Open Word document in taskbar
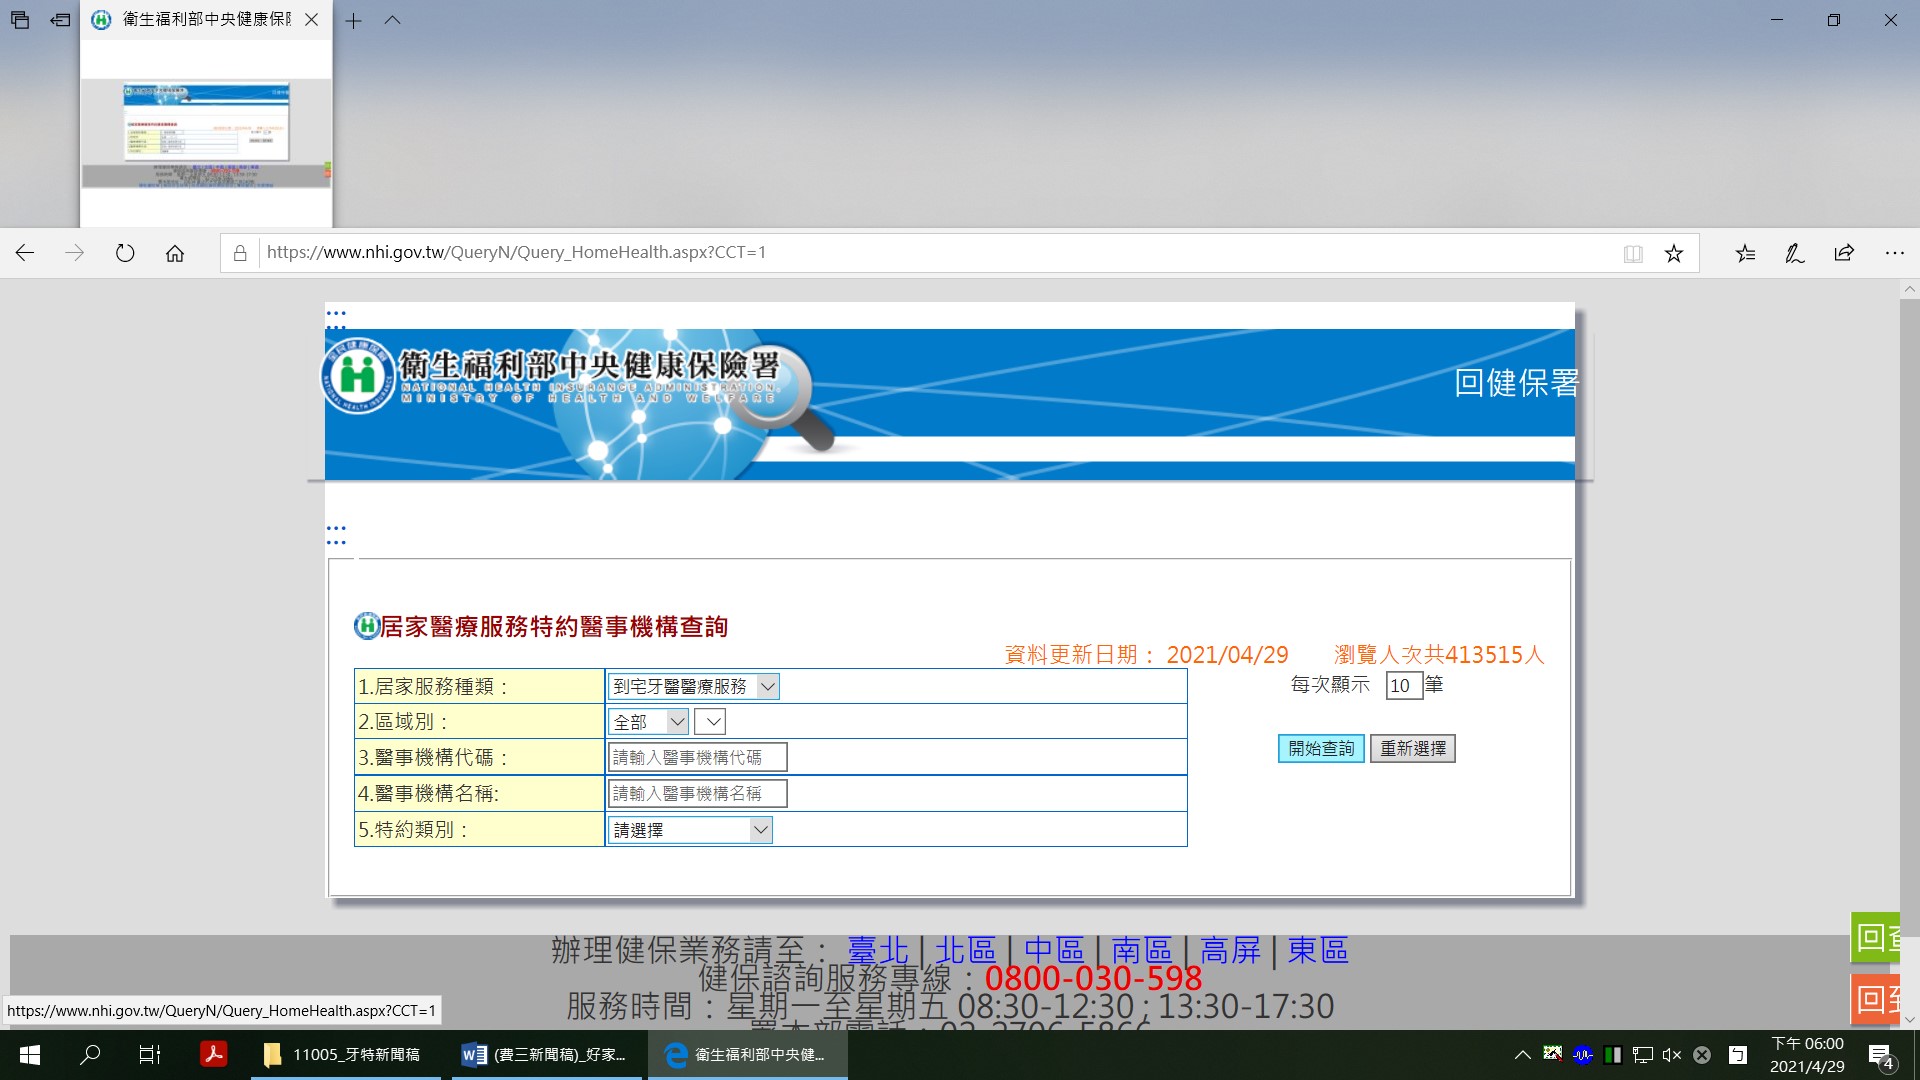 point(545,1054)
